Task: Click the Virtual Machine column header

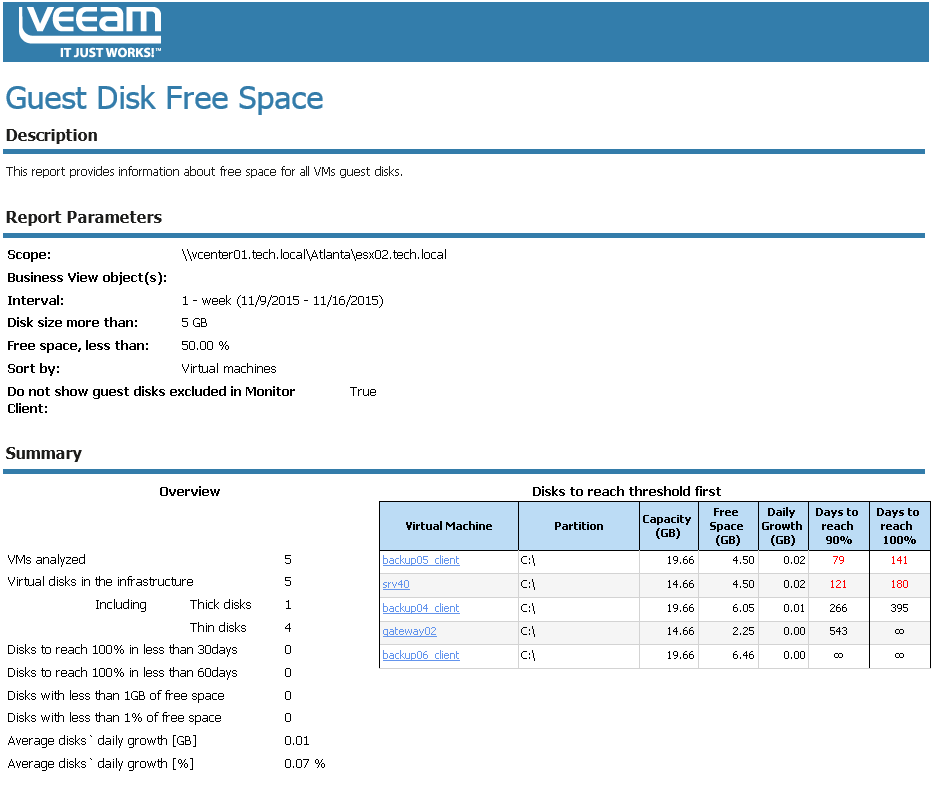Action: [x=449, y=526]
